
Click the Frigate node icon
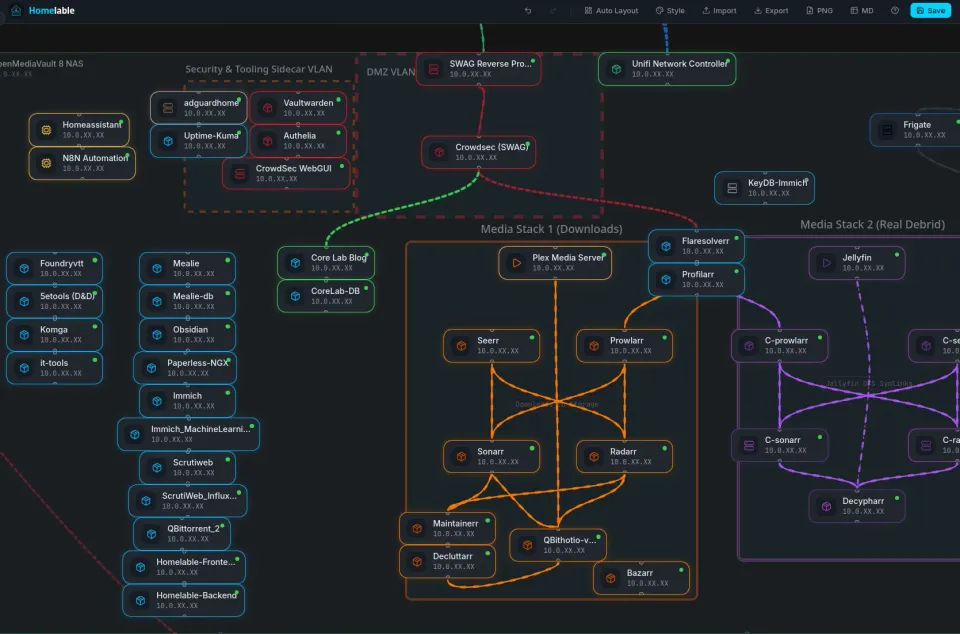pyautogui.click(x=887, y=130)
